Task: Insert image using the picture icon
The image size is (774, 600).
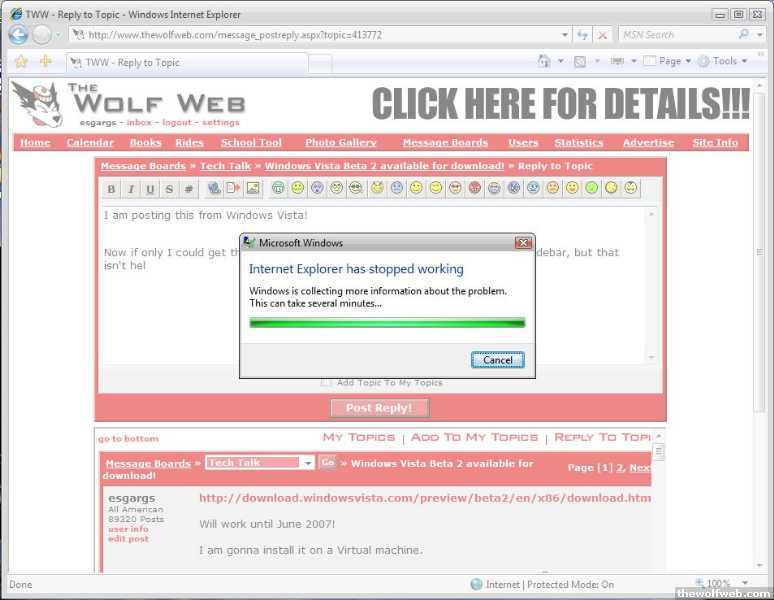Action: click(253, 188)
